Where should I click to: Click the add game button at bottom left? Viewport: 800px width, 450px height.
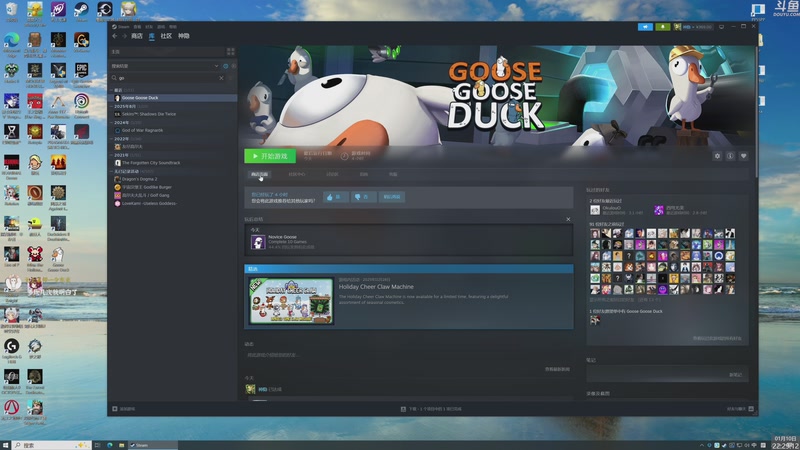tap(123, 409)
